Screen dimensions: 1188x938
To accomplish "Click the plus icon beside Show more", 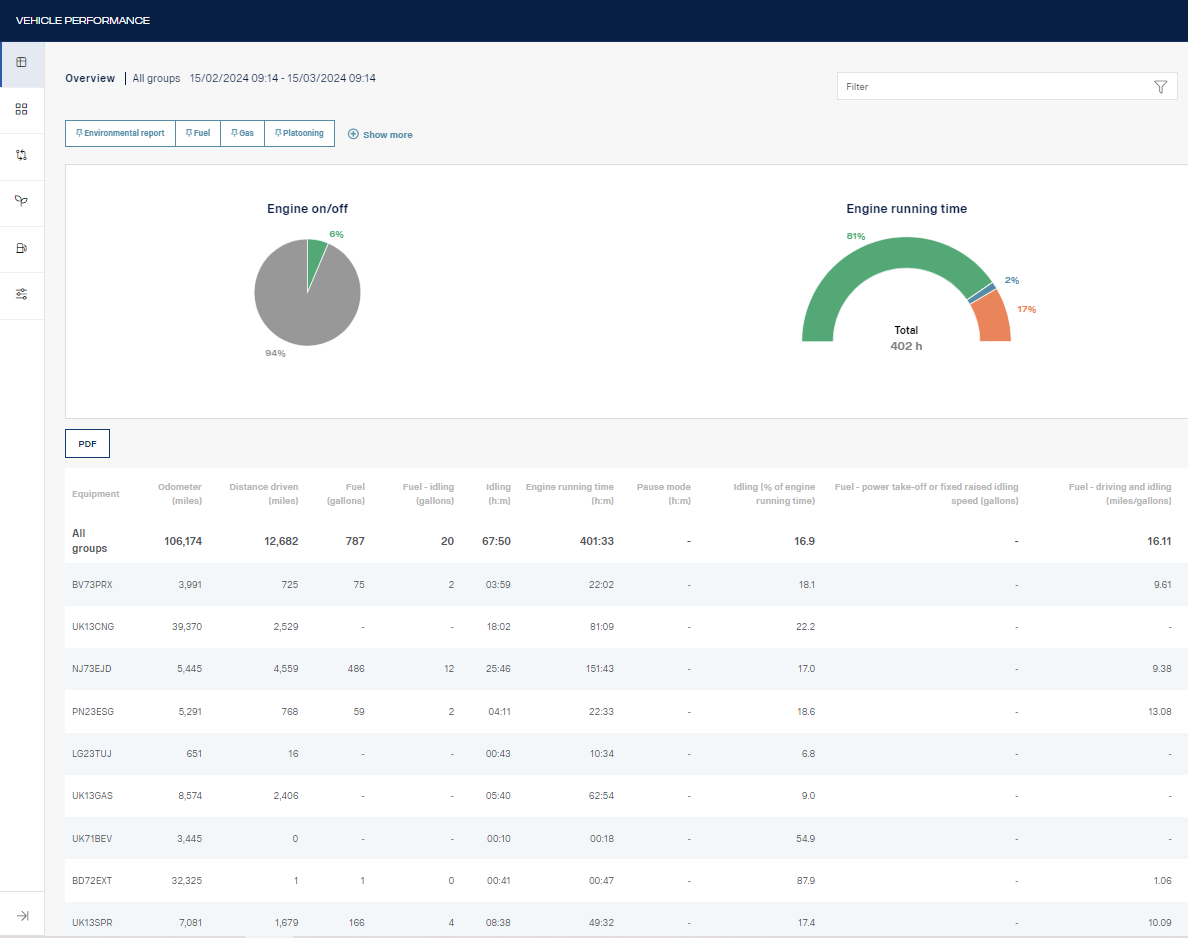I will (353, 134).
